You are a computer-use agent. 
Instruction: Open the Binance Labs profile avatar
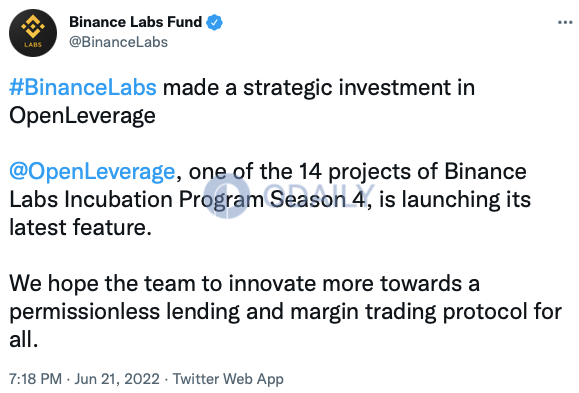[33, 33]
